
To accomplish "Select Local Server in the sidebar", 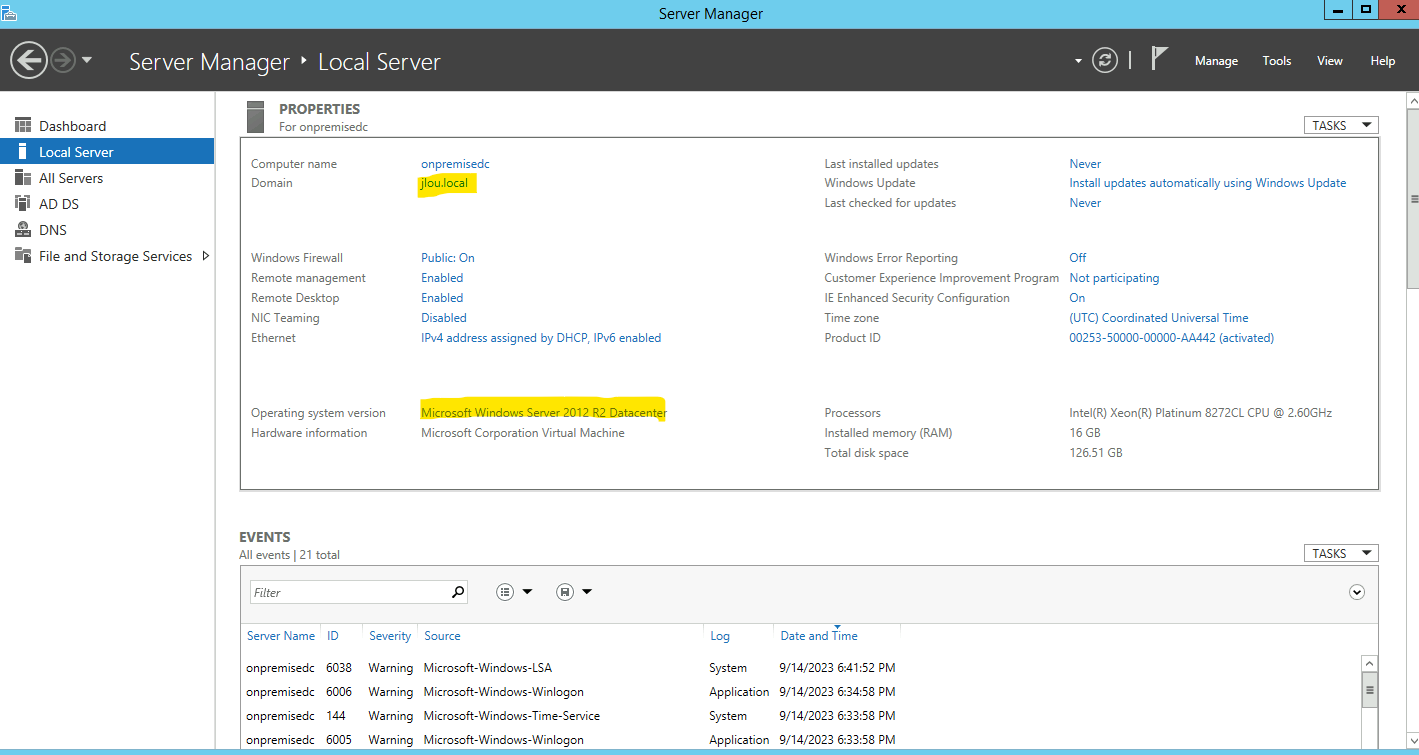I will (107, 152).
